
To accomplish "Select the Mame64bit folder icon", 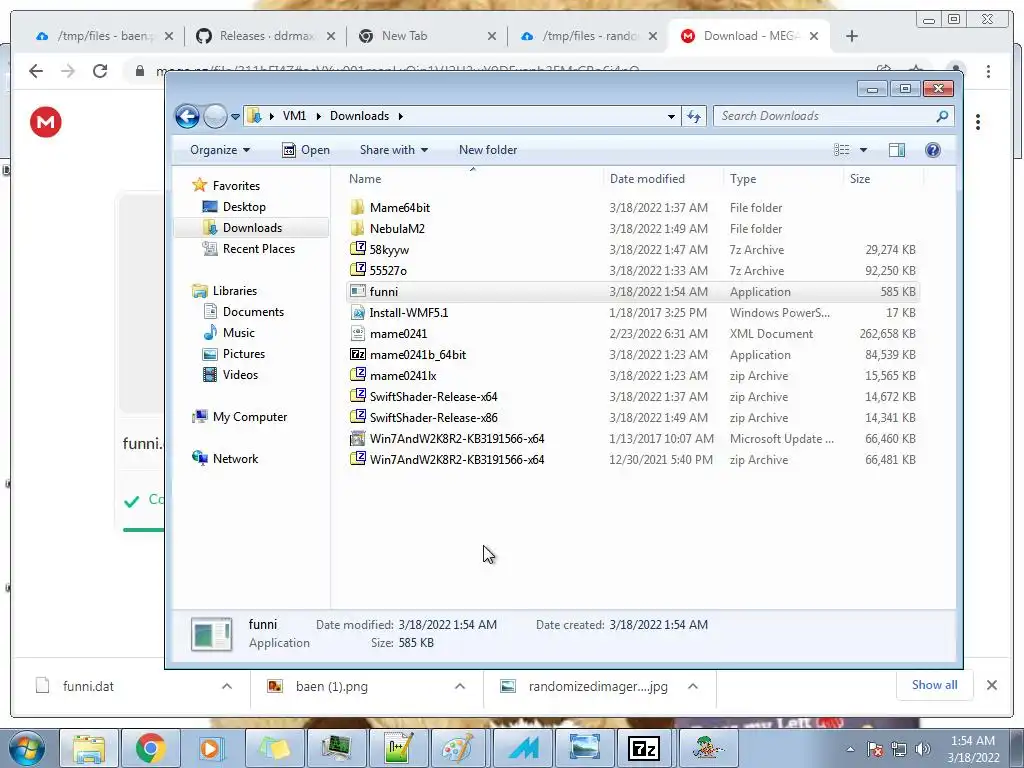I will pos(357,208).
